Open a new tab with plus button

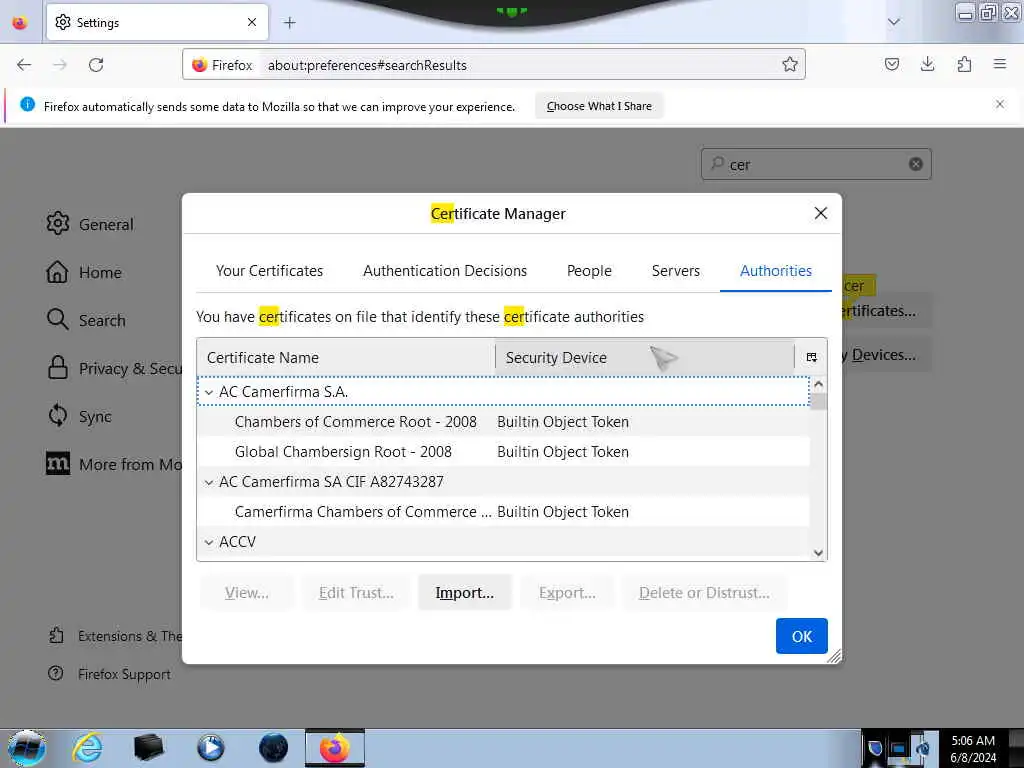coord(289,23)
